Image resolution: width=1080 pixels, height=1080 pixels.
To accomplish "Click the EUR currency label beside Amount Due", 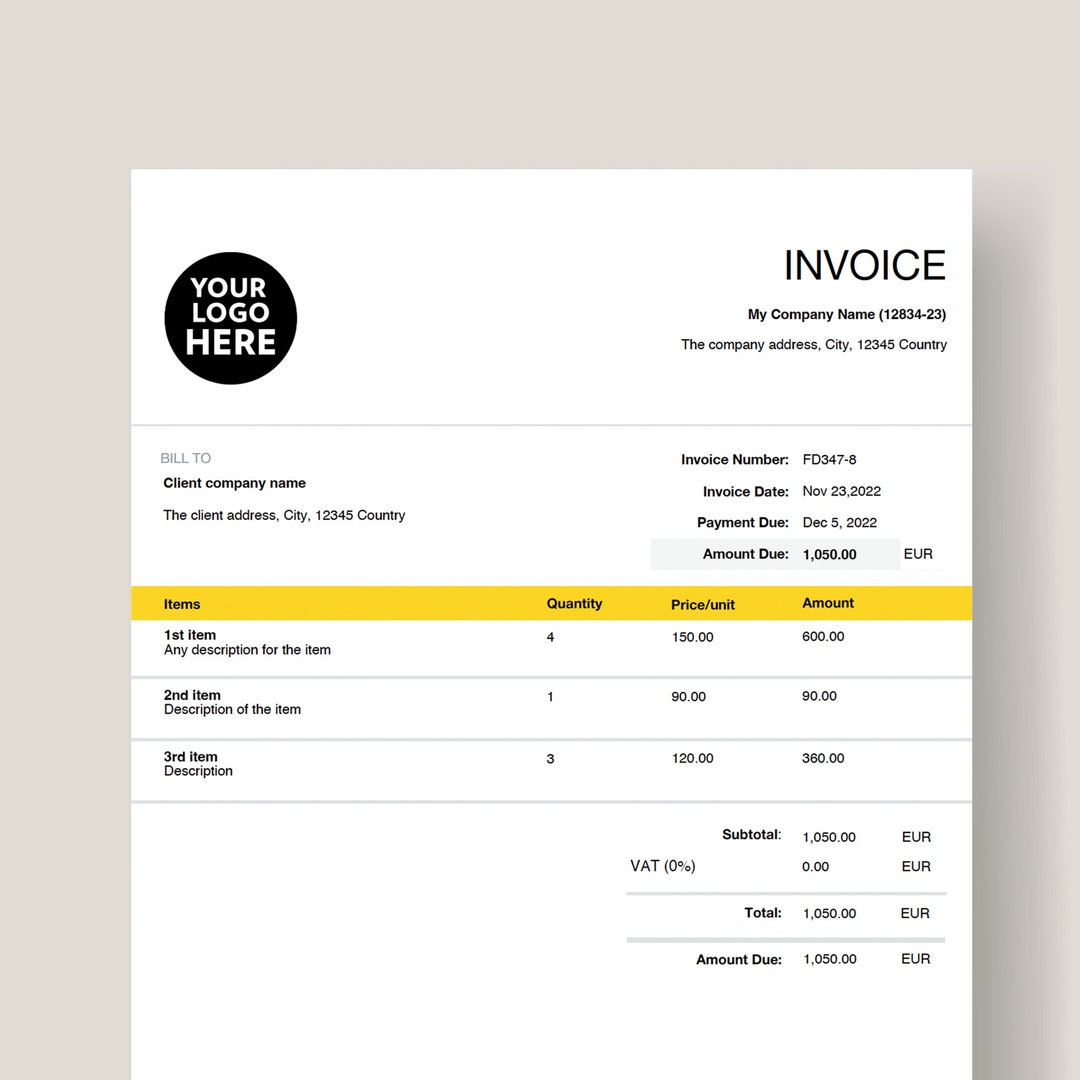I will pyautogui.click(x=918, y=553).
